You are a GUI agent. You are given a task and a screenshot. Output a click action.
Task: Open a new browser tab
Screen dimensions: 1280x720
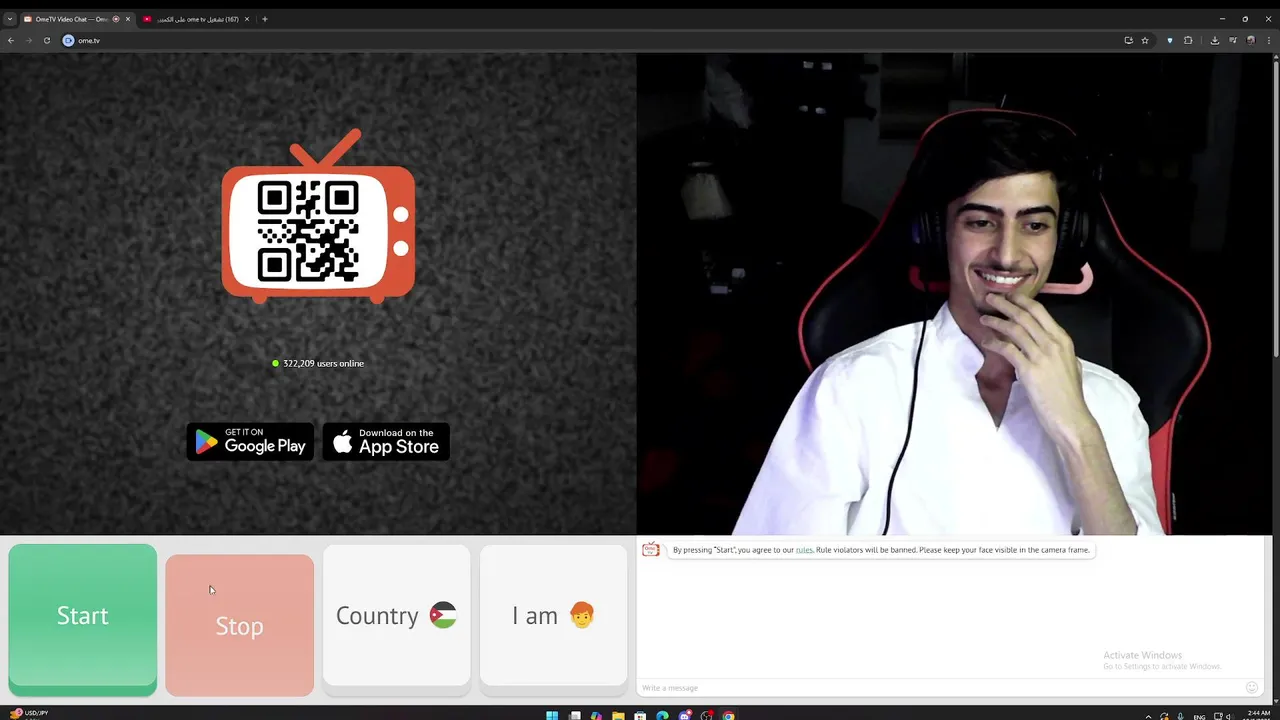pos(265,19)
